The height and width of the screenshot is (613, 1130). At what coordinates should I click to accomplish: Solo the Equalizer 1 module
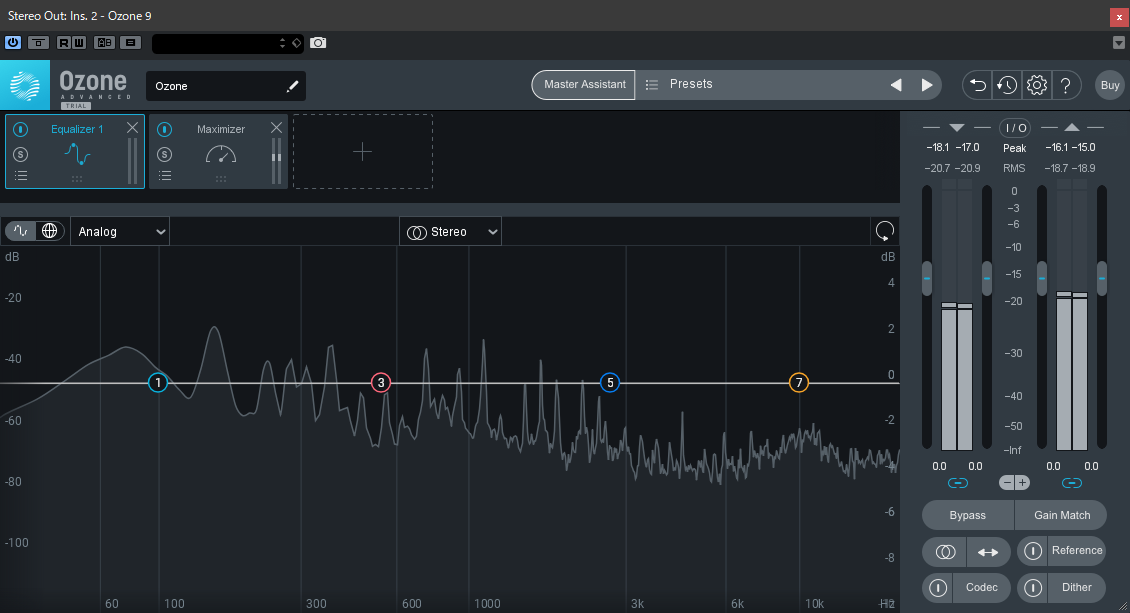20,154
